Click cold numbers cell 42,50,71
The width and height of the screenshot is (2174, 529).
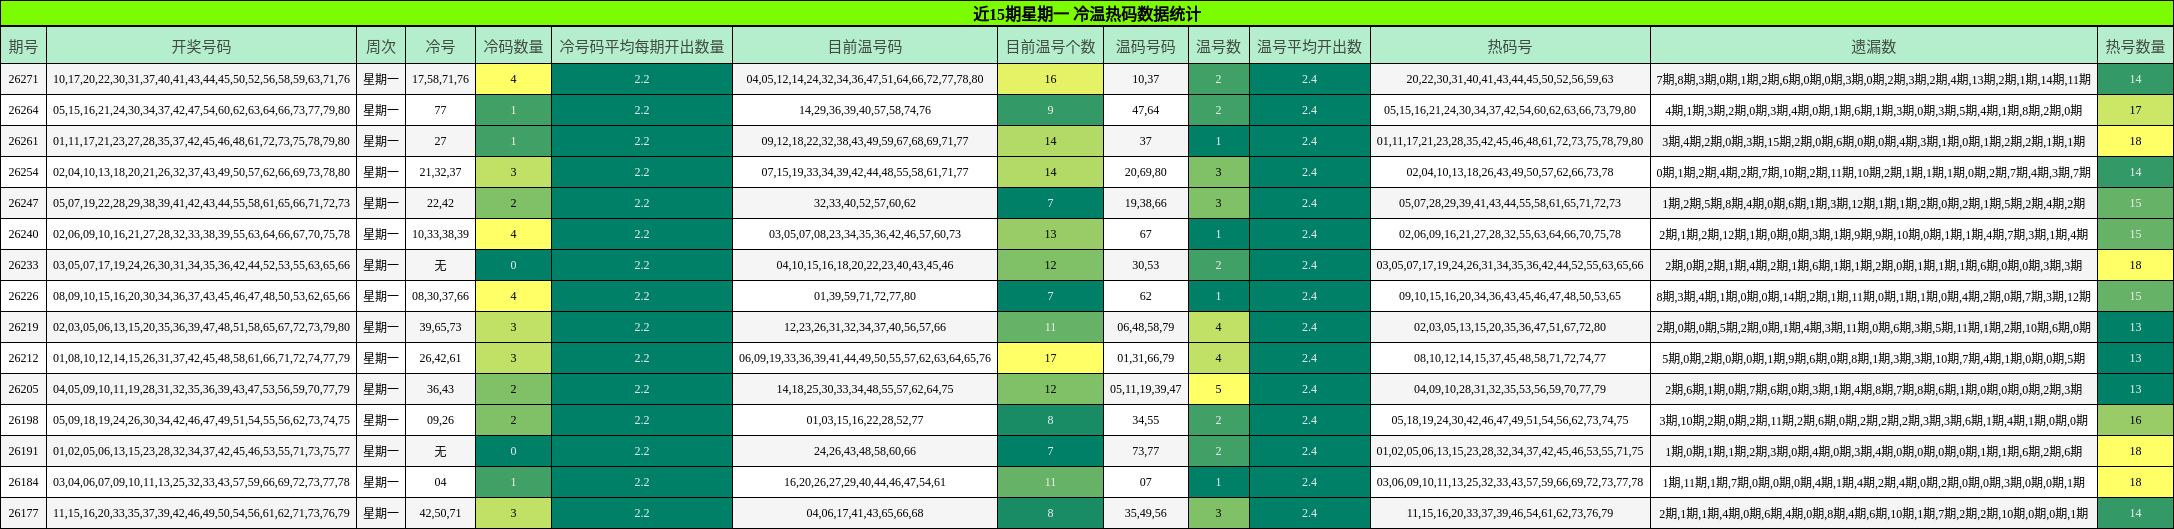[440, 513]
